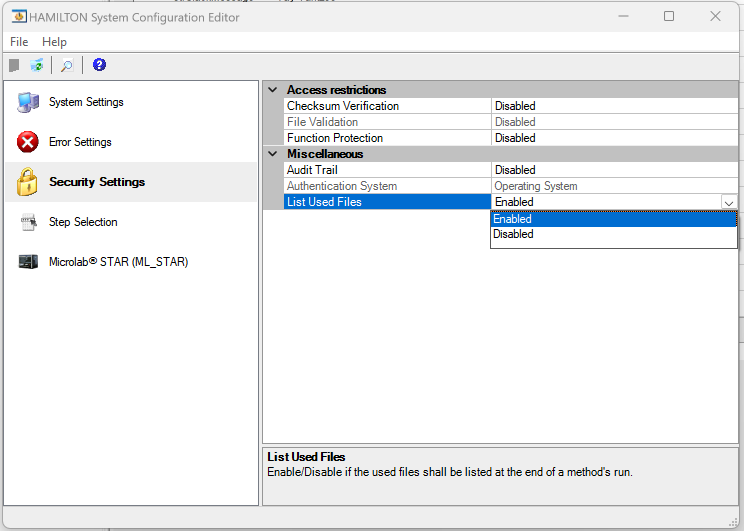Click the Microlab STAR instrument icon

pos(28,261)
